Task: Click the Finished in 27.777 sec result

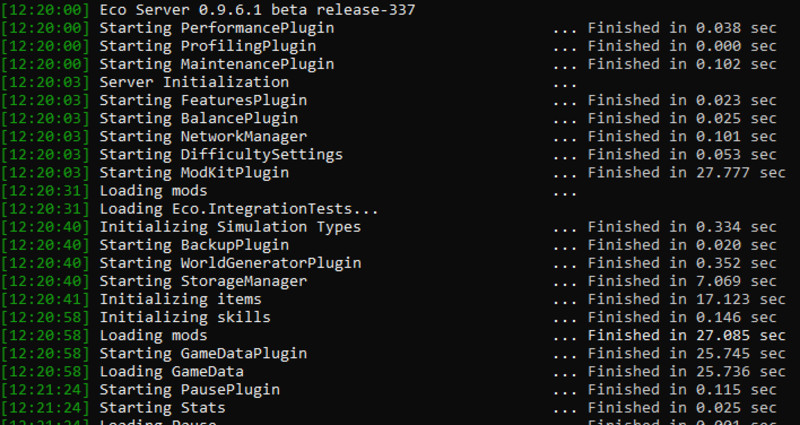Action: (687, 172)
